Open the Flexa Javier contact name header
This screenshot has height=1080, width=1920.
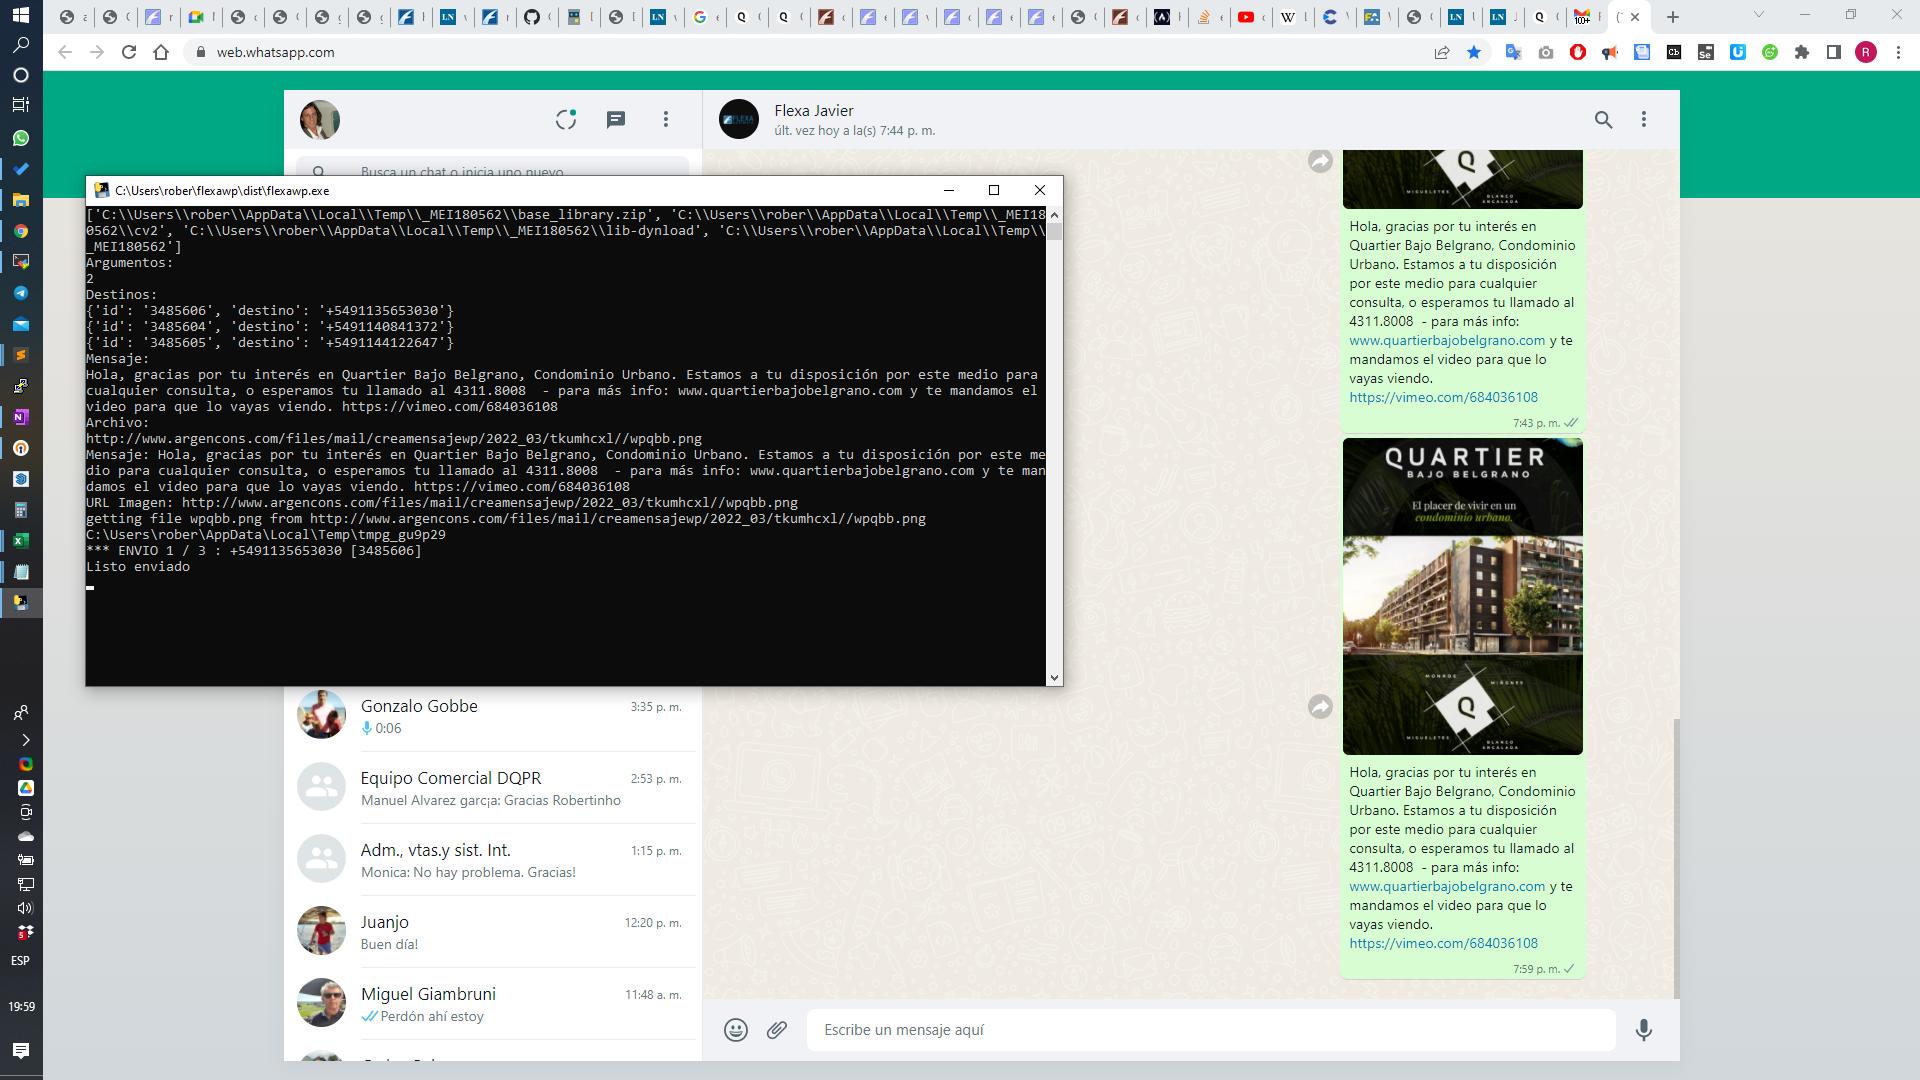coord(814,111)
